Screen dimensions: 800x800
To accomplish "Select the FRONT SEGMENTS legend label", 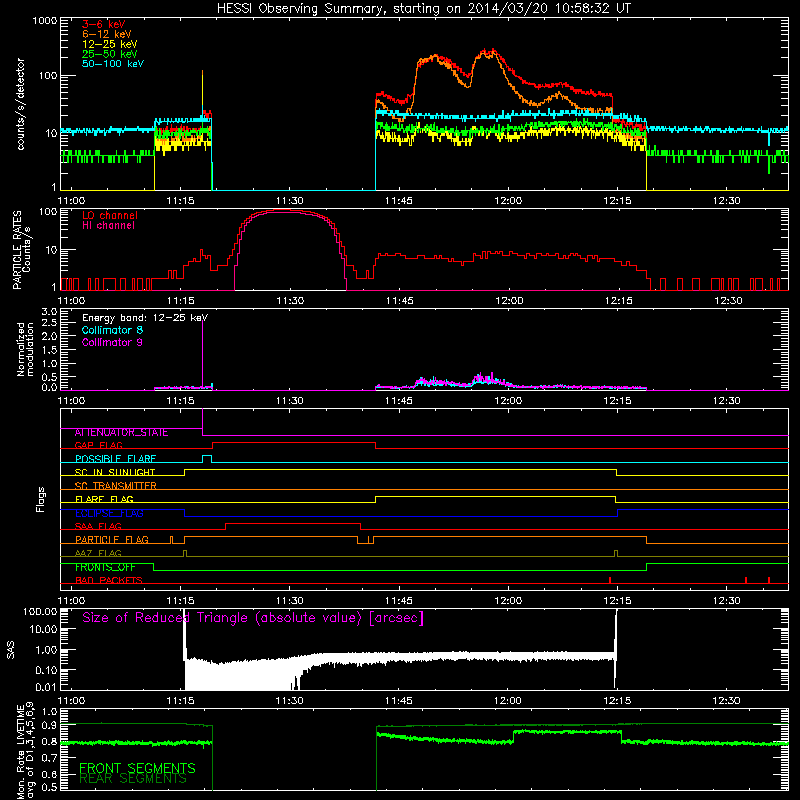I will tap(137, 768).
